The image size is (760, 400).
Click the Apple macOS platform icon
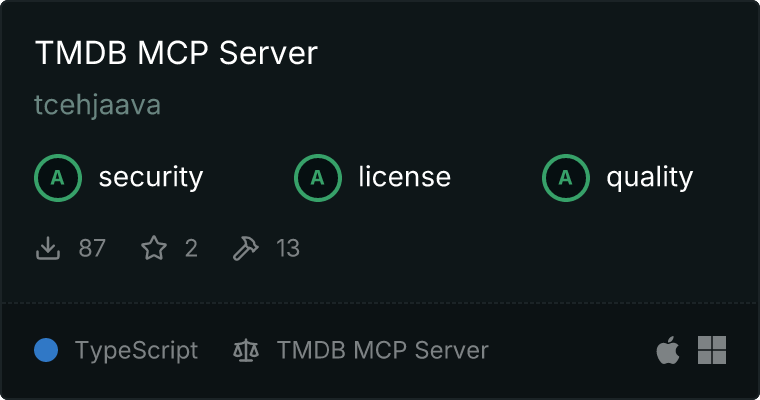[668, 350]
